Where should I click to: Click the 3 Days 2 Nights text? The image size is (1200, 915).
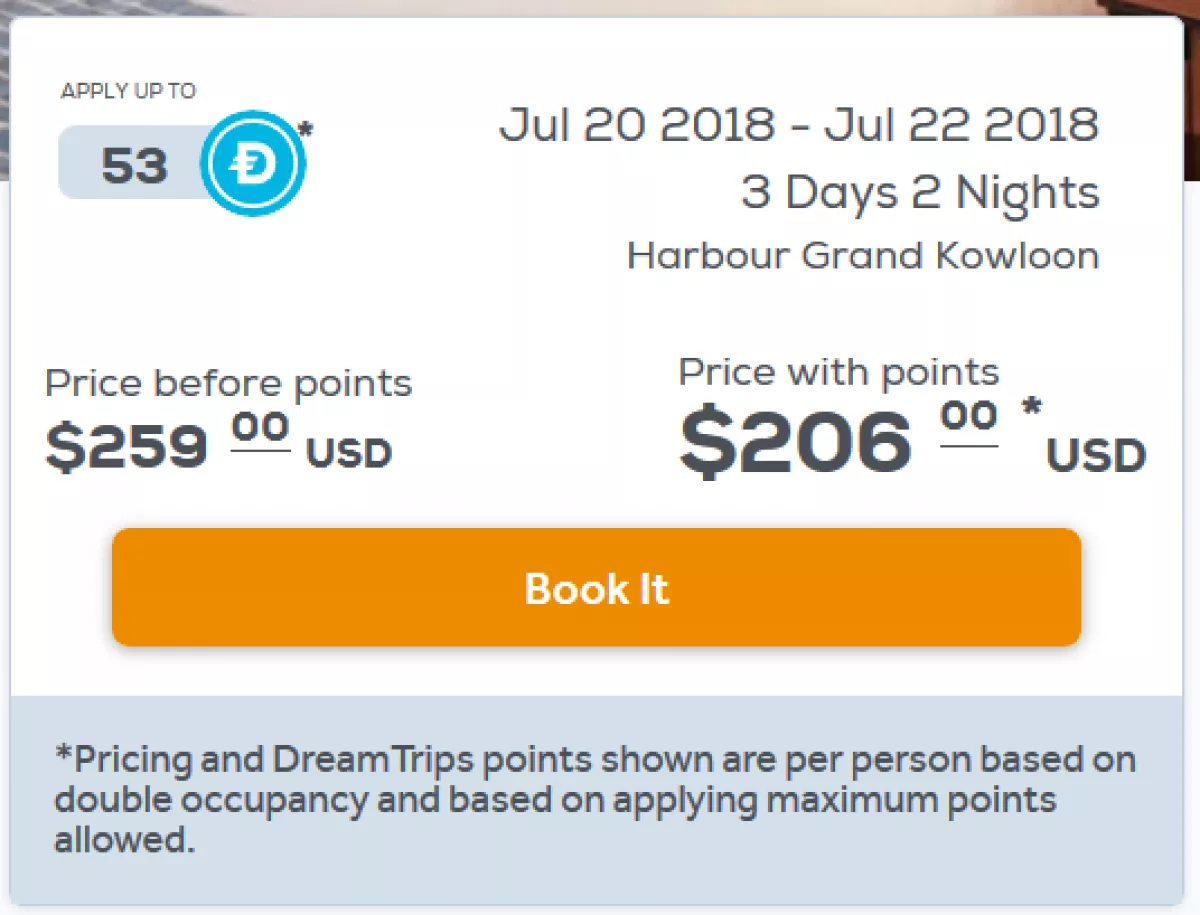pos(919,193)
